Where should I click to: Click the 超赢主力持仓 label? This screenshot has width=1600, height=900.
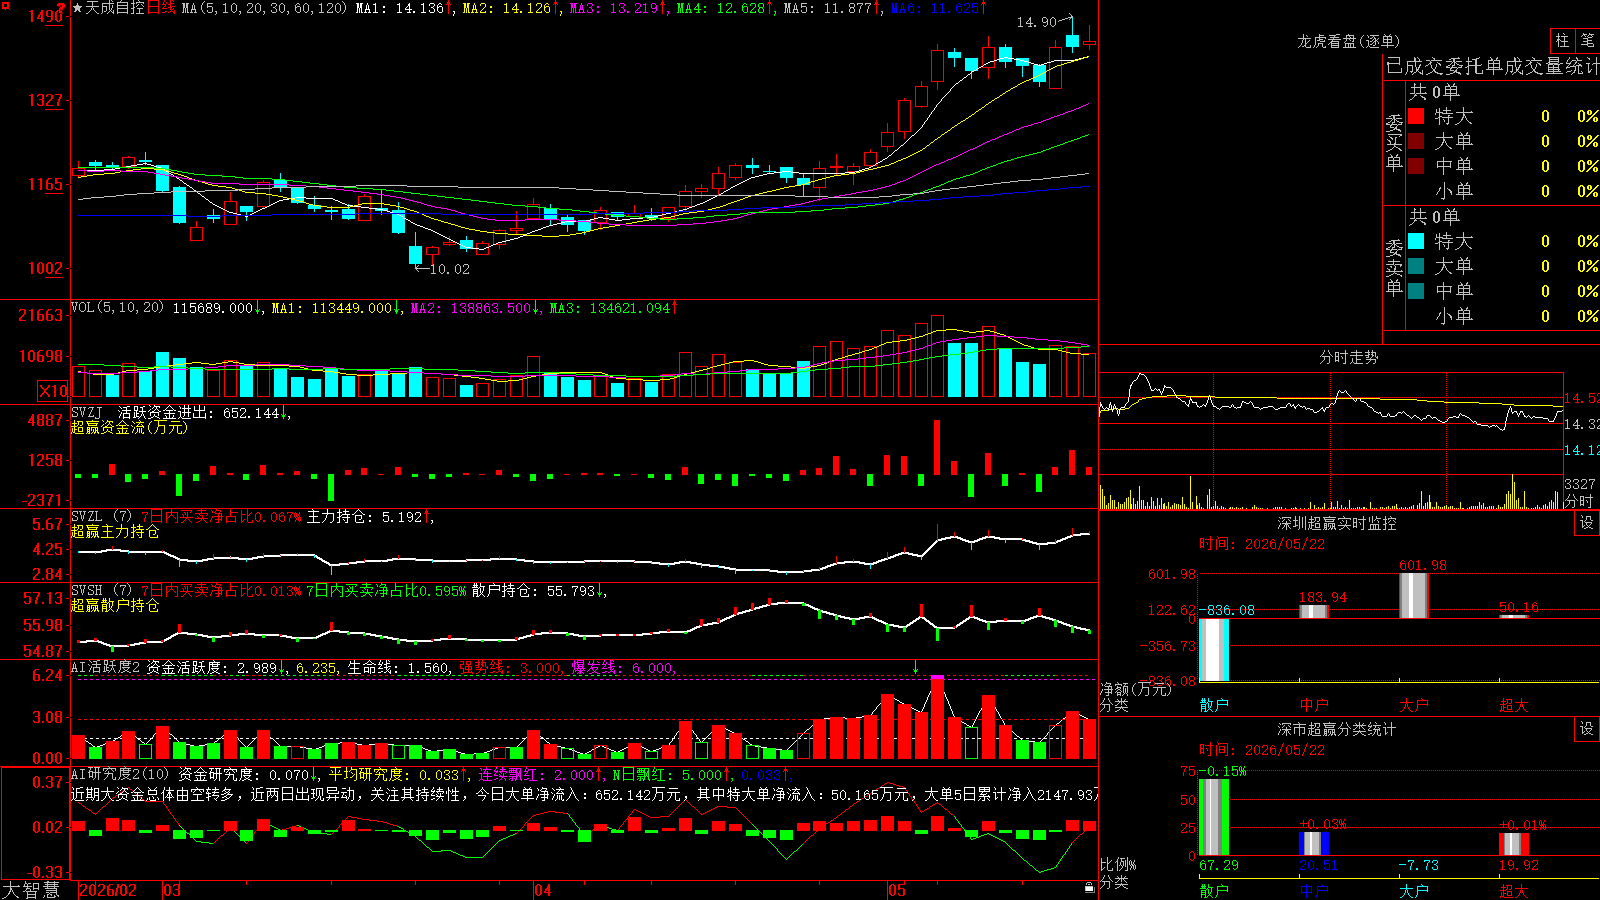[115, 531]
